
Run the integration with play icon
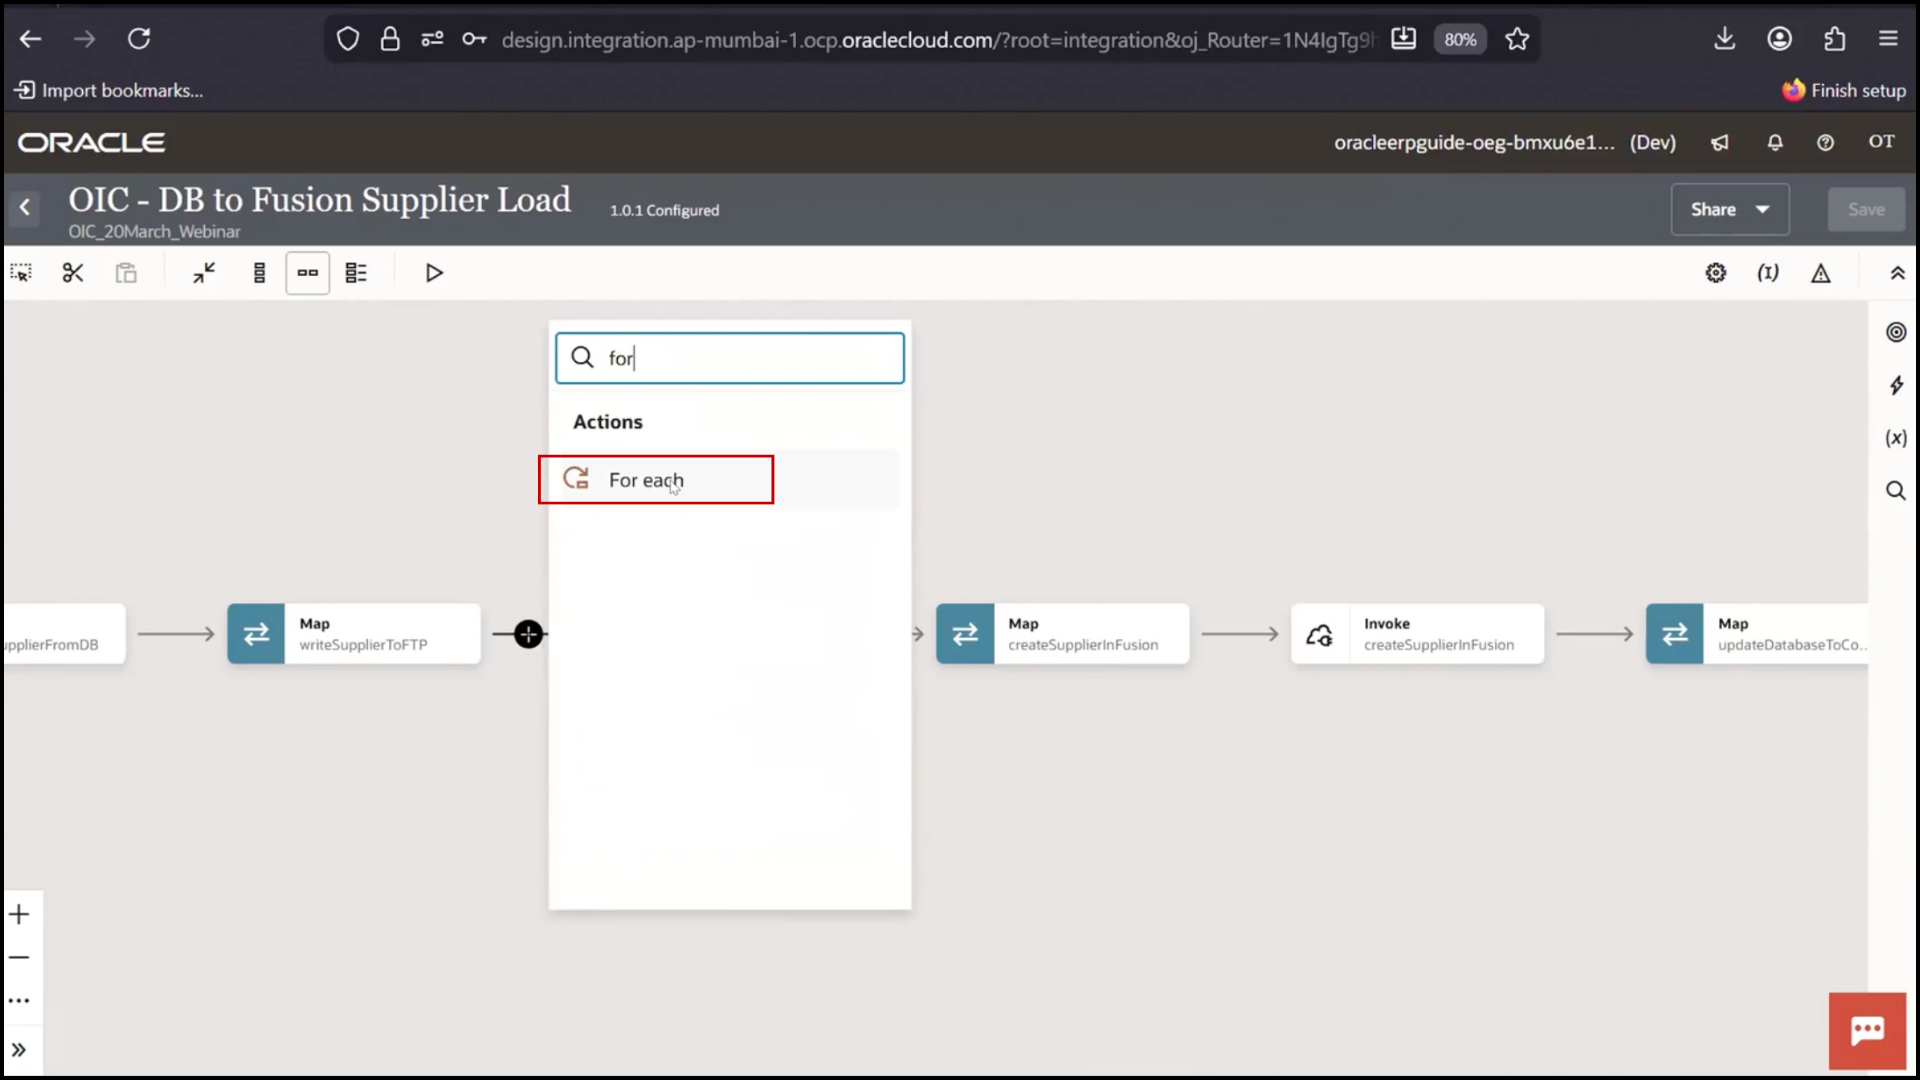434,273
